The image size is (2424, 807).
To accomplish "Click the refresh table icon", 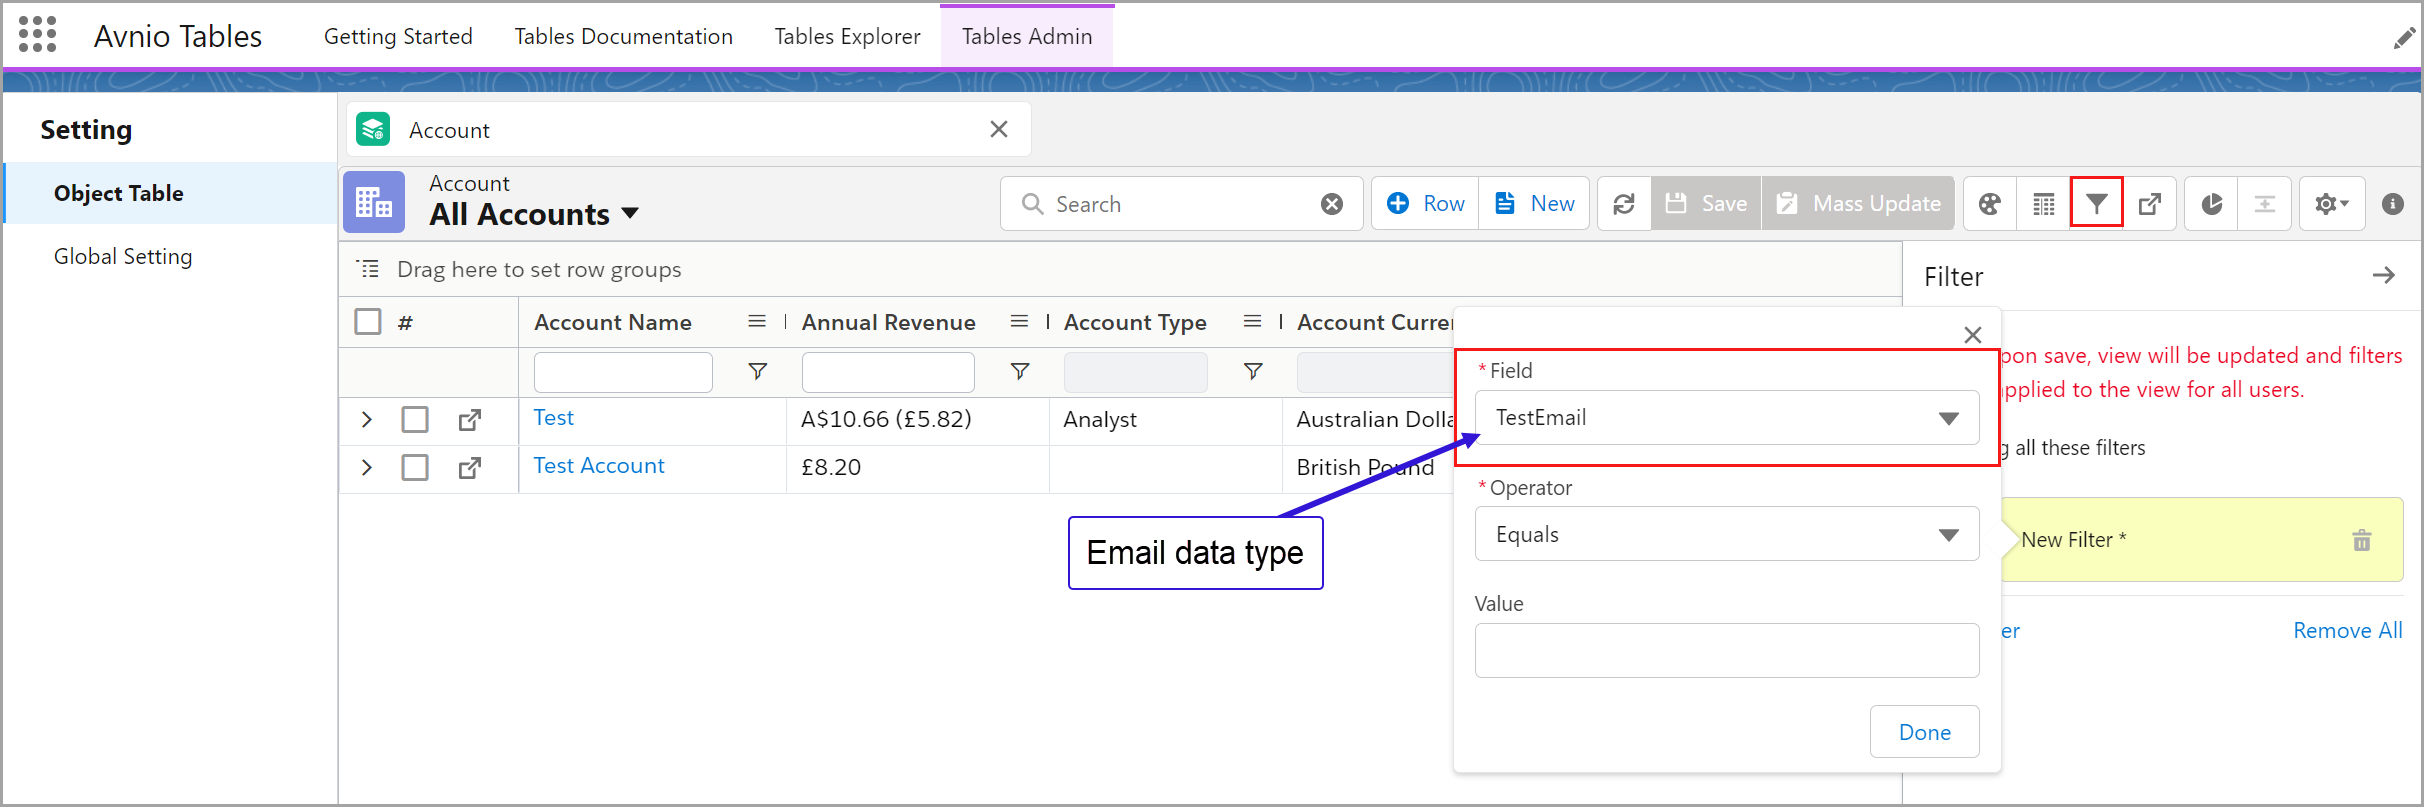I will [1624, 204].
